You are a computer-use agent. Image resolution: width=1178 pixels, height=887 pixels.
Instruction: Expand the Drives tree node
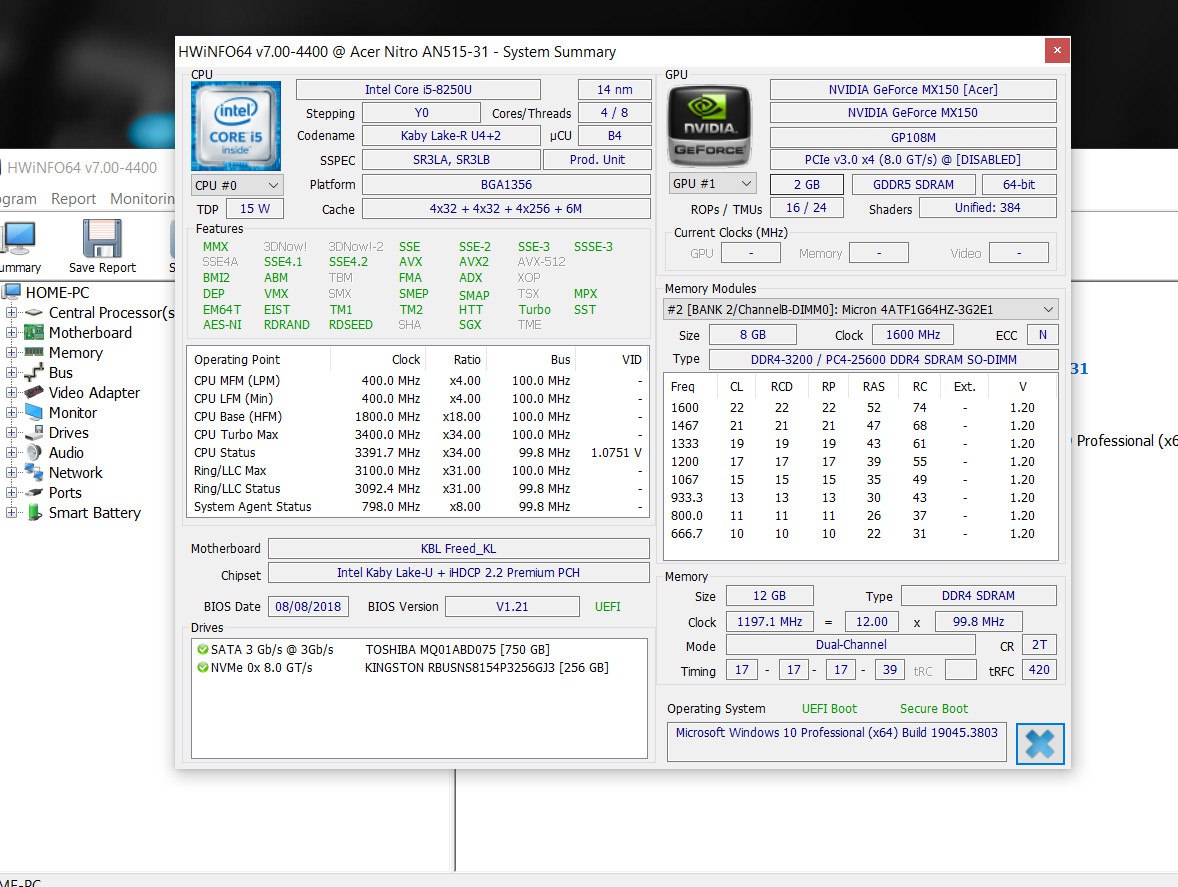11,433
